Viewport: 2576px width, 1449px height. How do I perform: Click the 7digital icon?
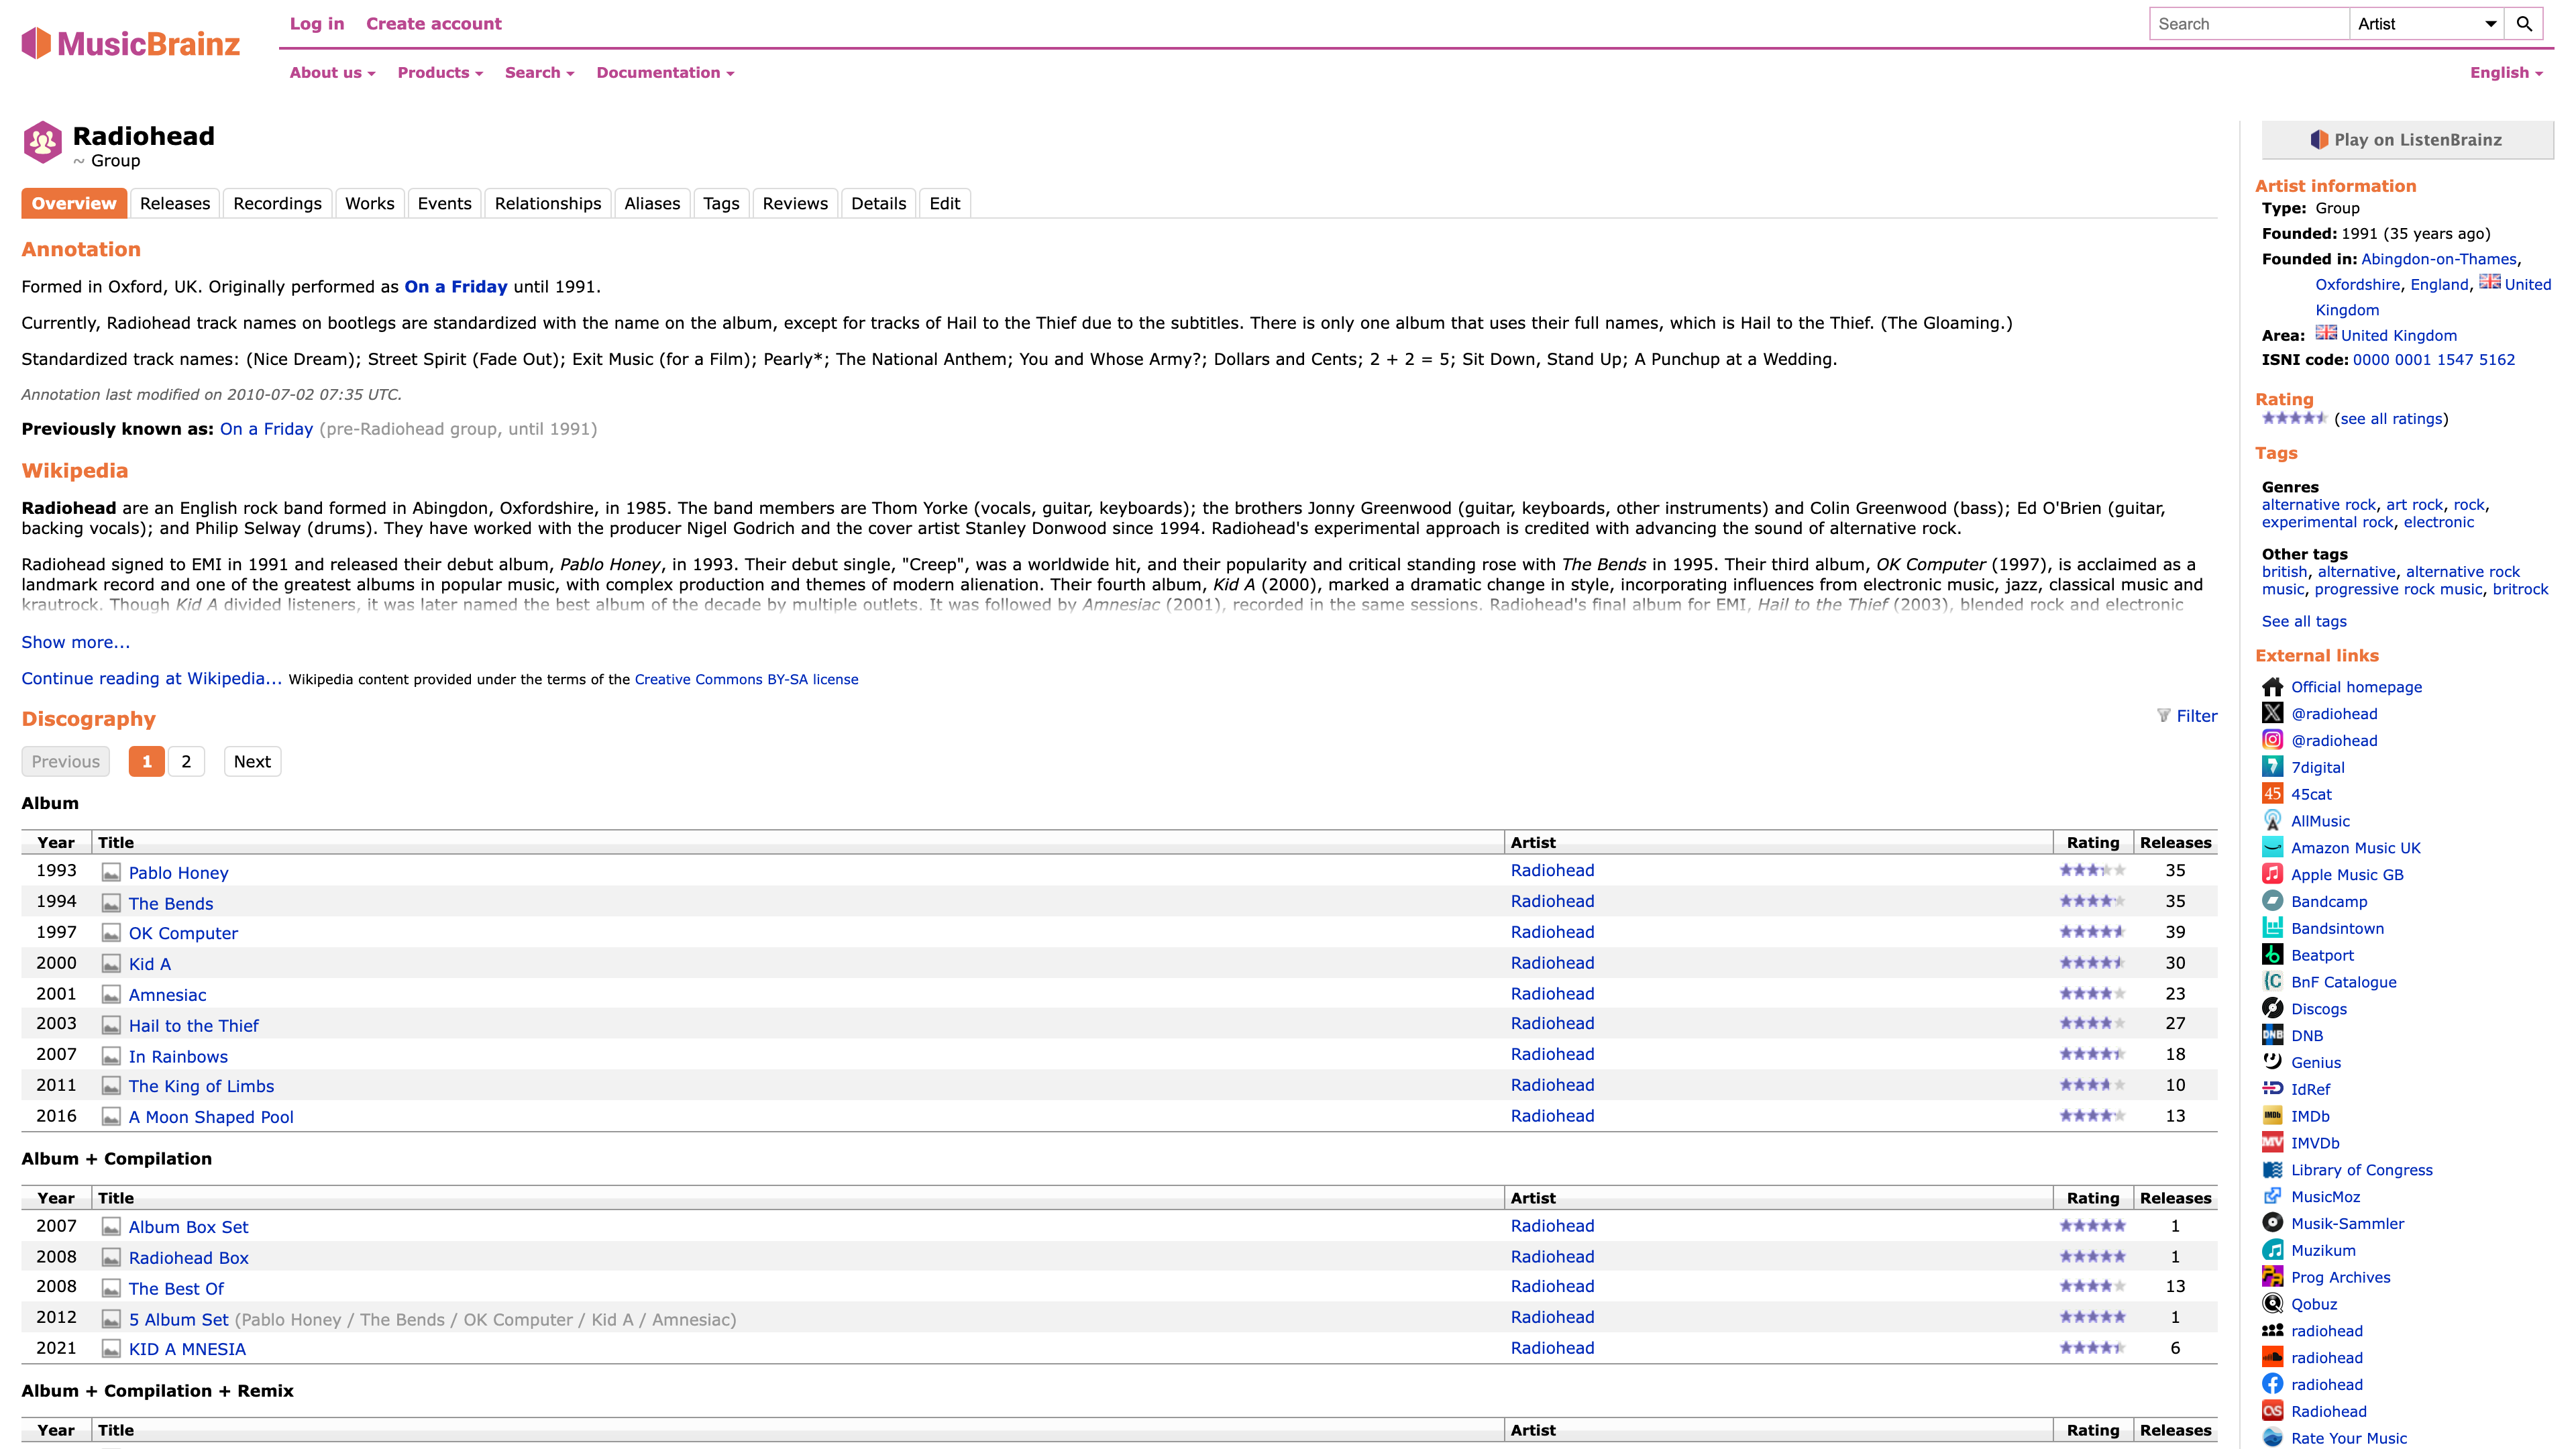(x=2272, y=767)
